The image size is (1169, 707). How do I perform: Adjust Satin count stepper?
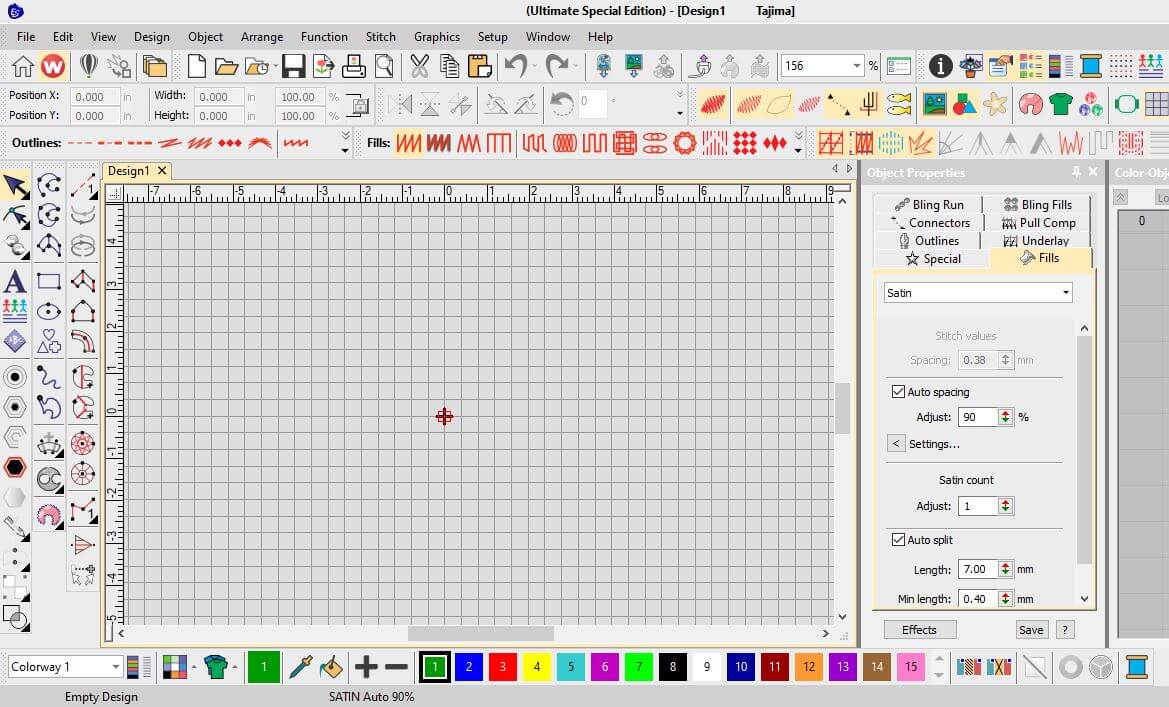coord(1006,506)
